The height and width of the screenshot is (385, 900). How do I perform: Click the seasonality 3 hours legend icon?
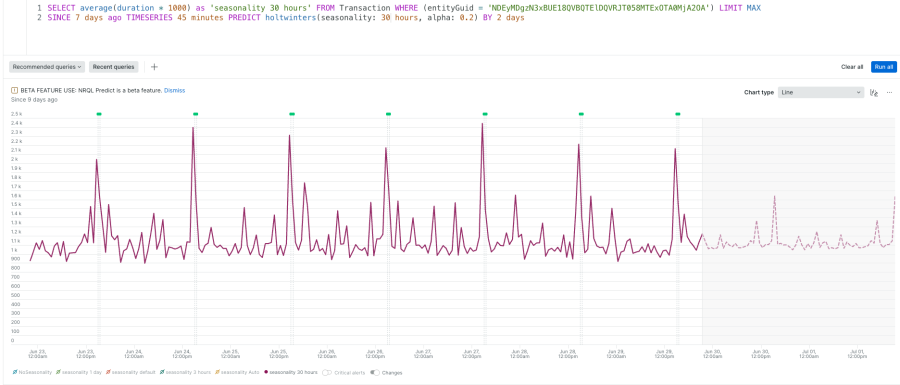[x=162, y=372]
